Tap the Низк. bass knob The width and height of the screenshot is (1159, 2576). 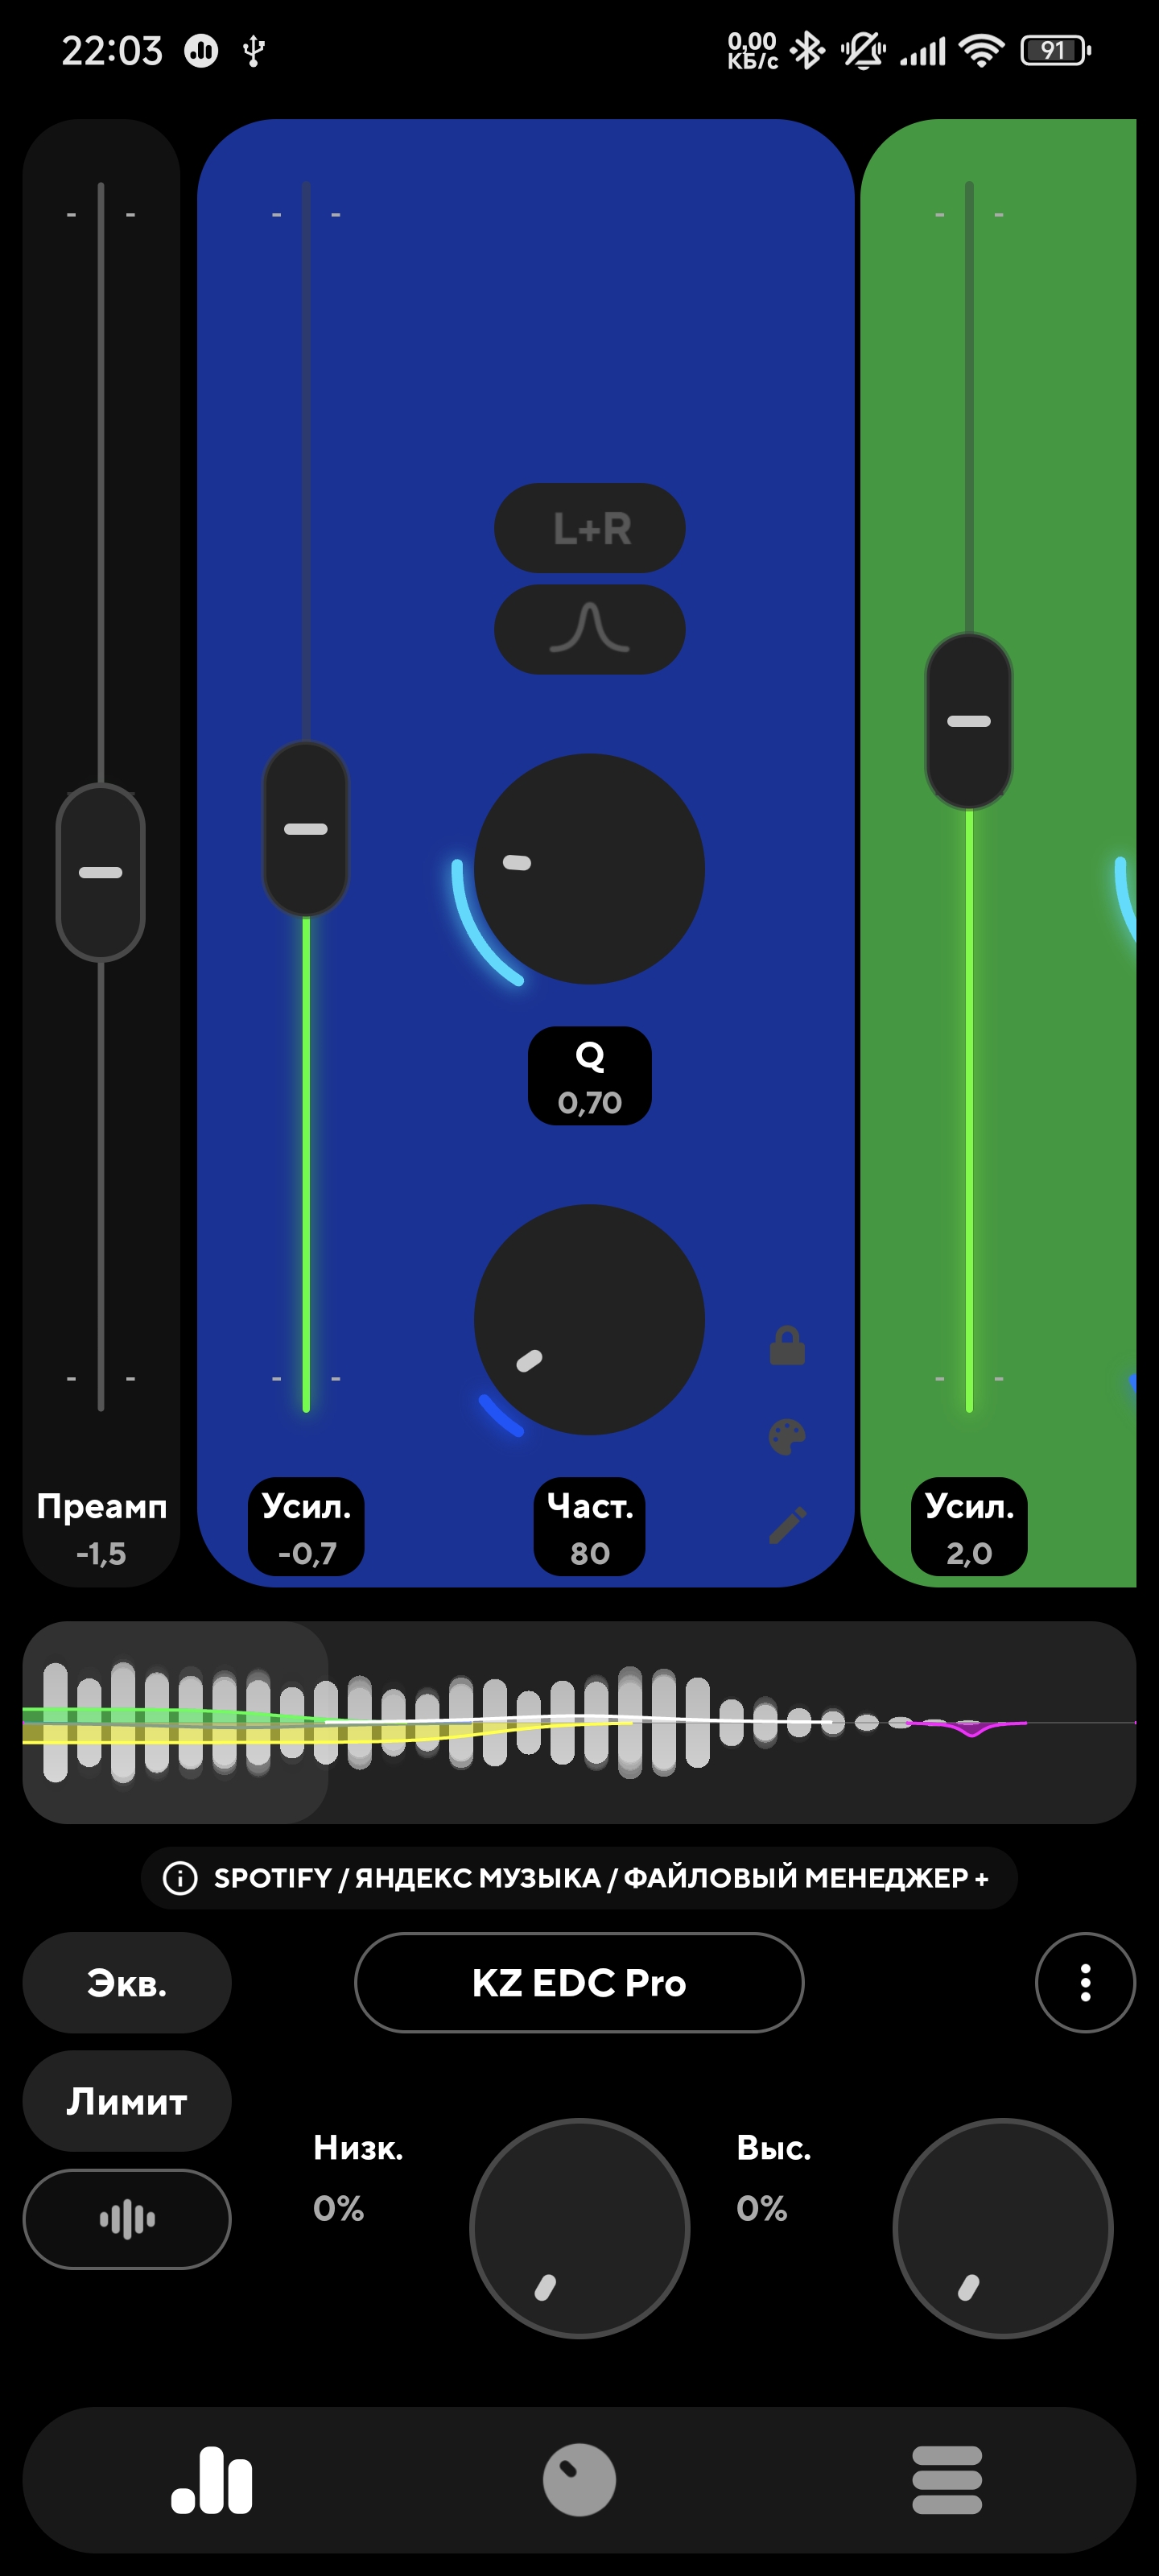point(579,2228)
